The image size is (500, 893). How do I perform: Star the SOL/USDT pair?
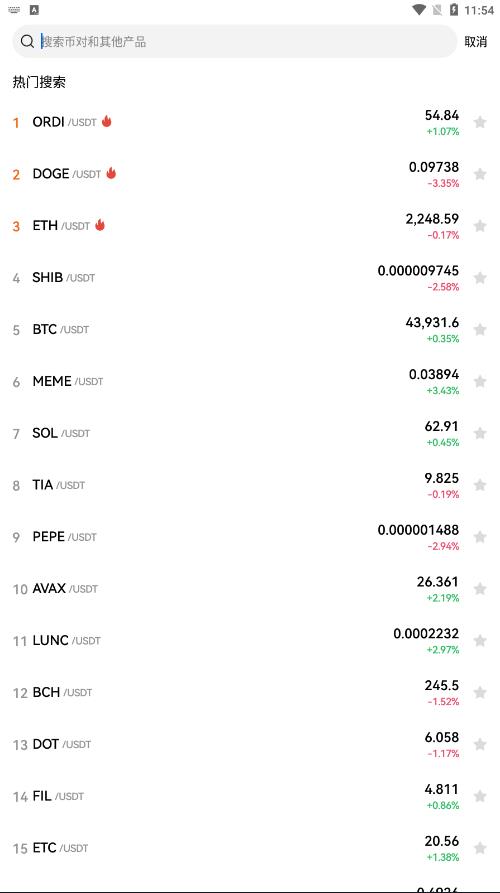(480, 433)
